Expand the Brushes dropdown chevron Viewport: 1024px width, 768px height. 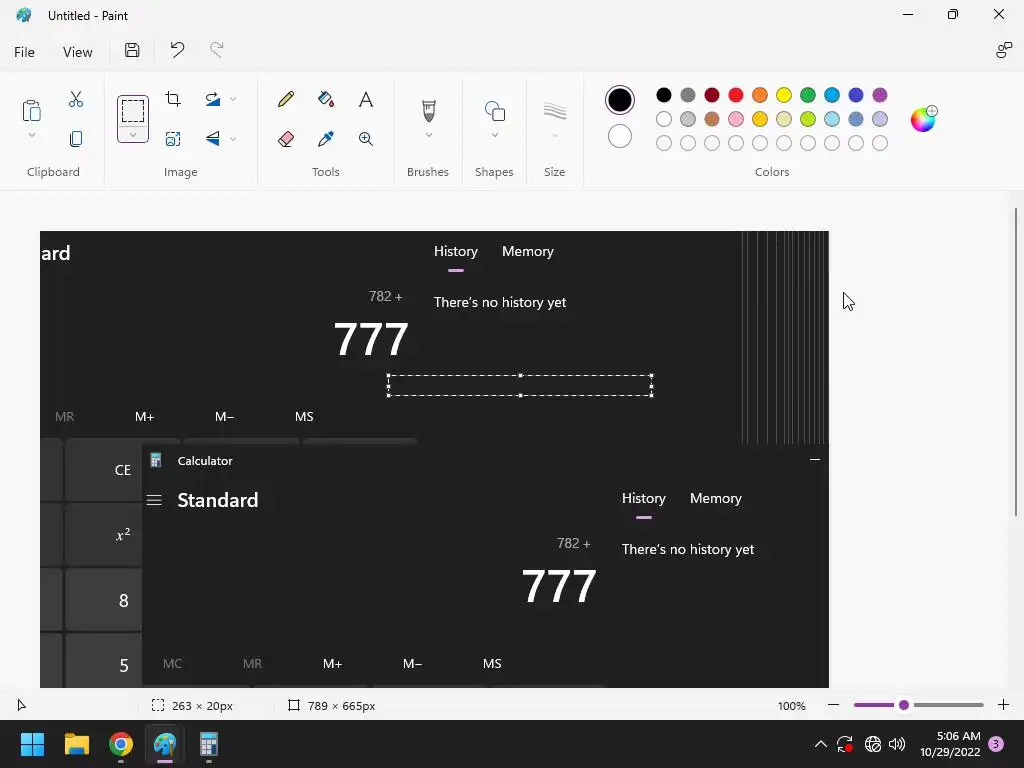click(428, 135)
